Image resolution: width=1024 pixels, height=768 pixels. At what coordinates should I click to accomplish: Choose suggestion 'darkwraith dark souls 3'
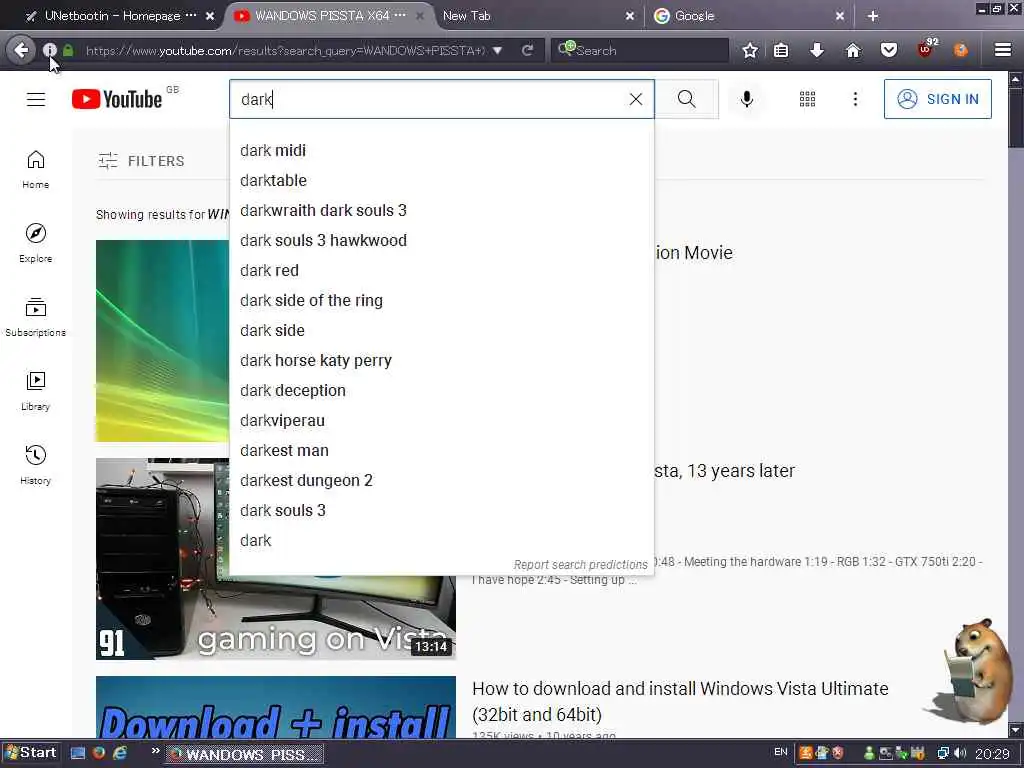pos(441,211)
